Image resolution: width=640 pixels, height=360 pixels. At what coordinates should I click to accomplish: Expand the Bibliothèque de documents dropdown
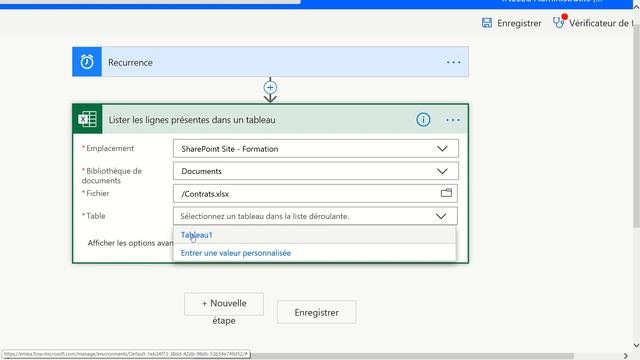tap(442, 171)
